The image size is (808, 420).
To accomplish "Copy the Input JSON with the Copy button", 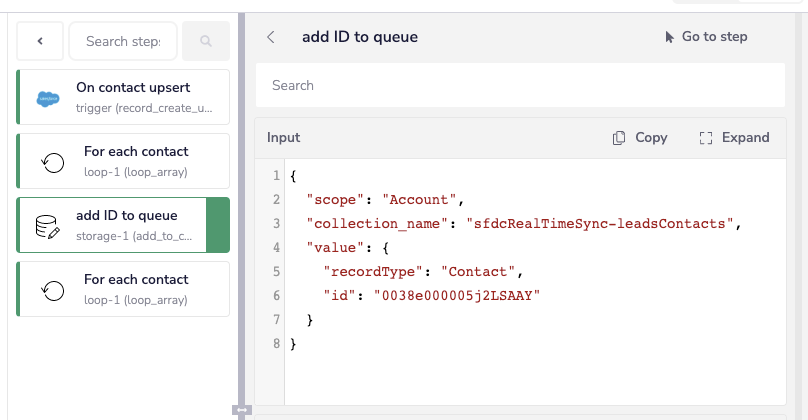I will point(640,138).
